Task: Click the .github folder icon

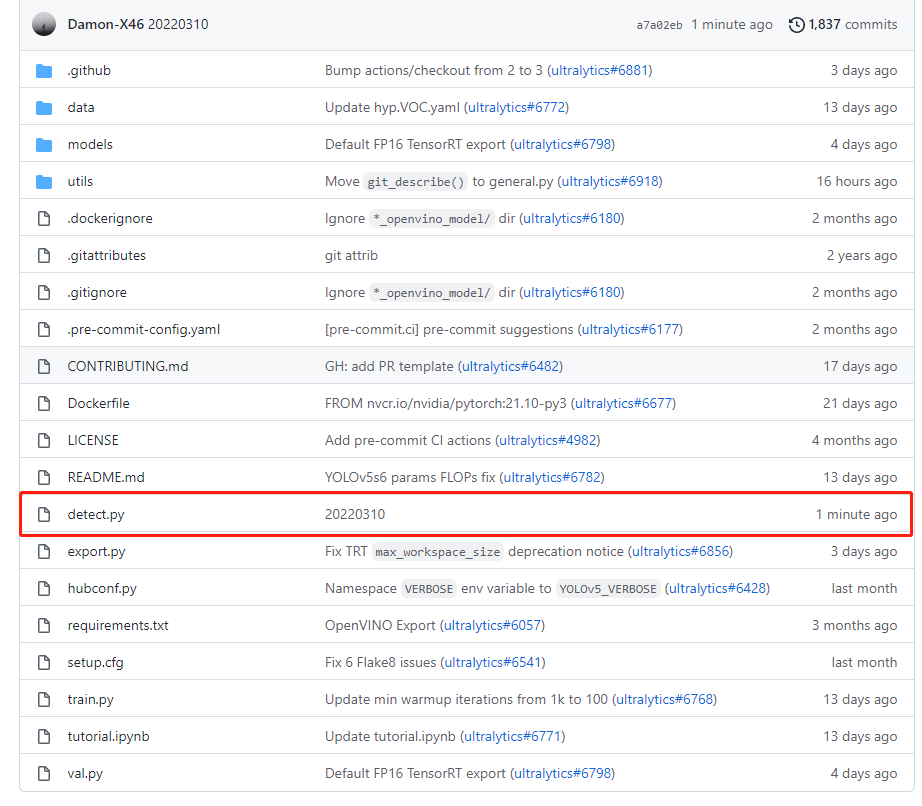Action: coord(44,71)
